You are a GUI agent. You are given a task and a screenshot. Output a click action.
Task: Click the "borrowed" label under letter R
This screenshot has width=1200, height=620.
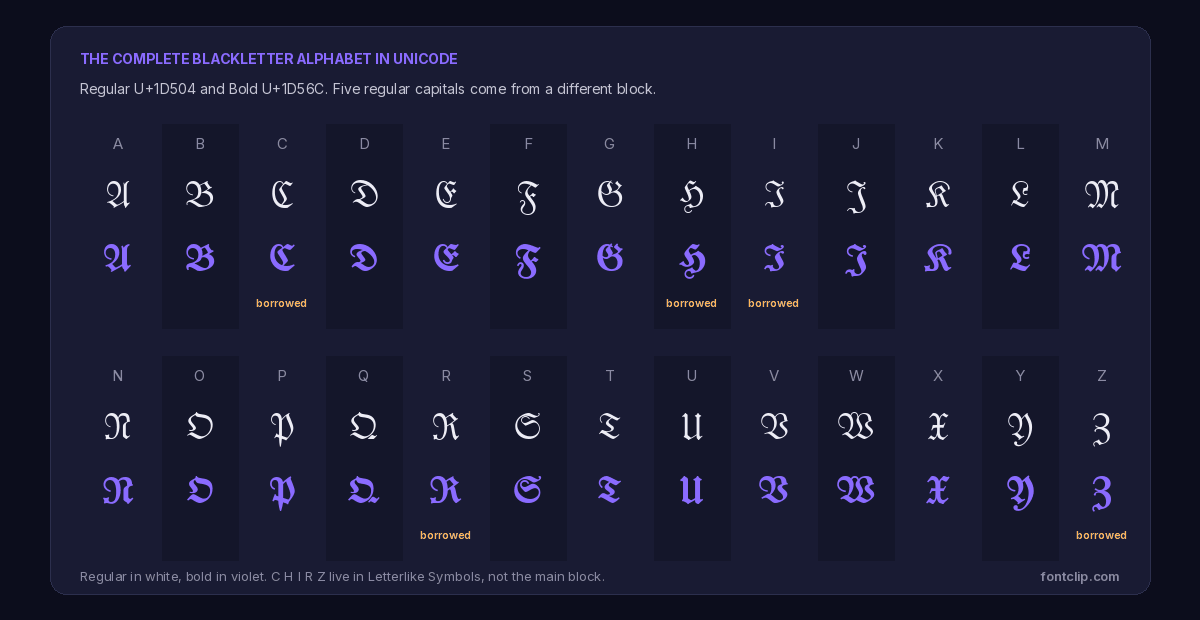tap(446, 535)
